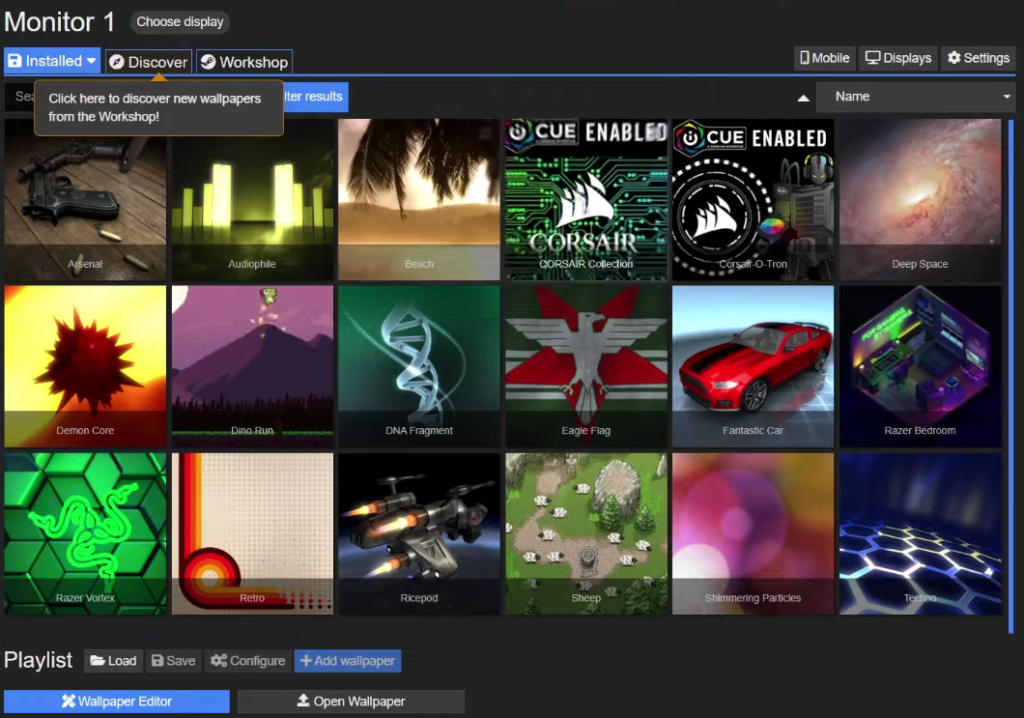
Task: Load a playlist with folder icon
Action: coord(113,661)
